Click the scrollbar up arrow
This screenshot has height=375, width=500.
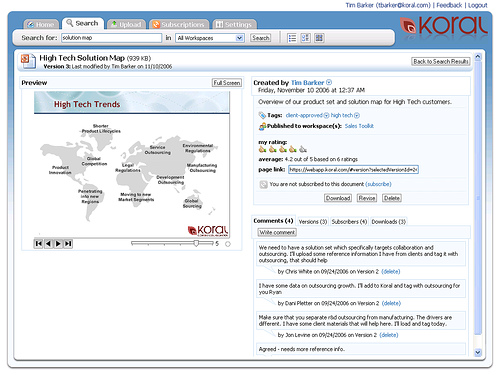(478, 57)
